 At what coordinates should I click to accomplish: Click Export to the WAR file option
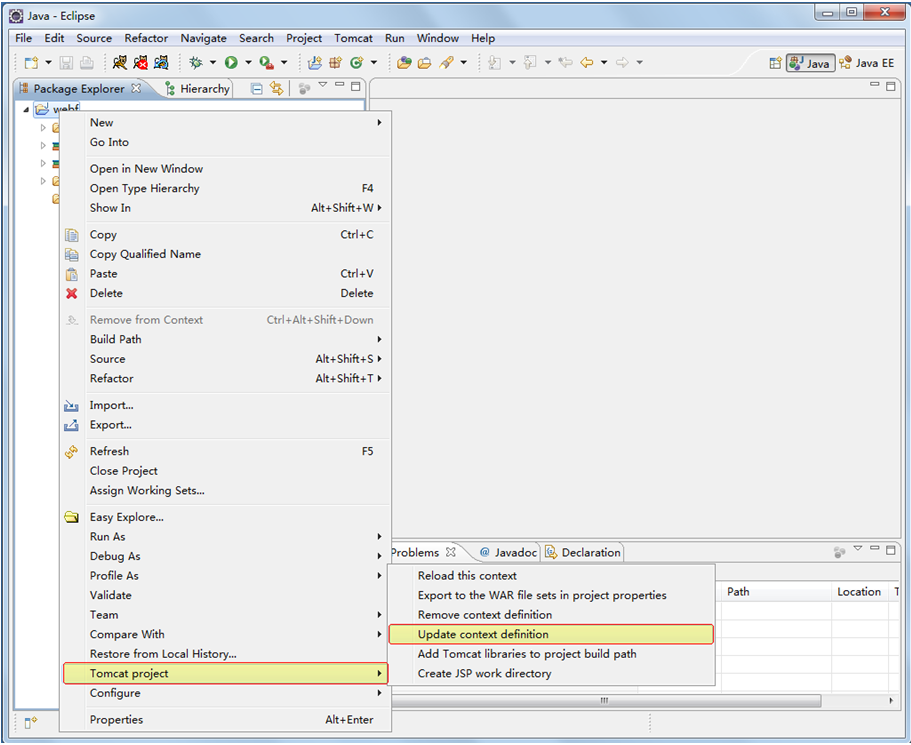[551, 595]
